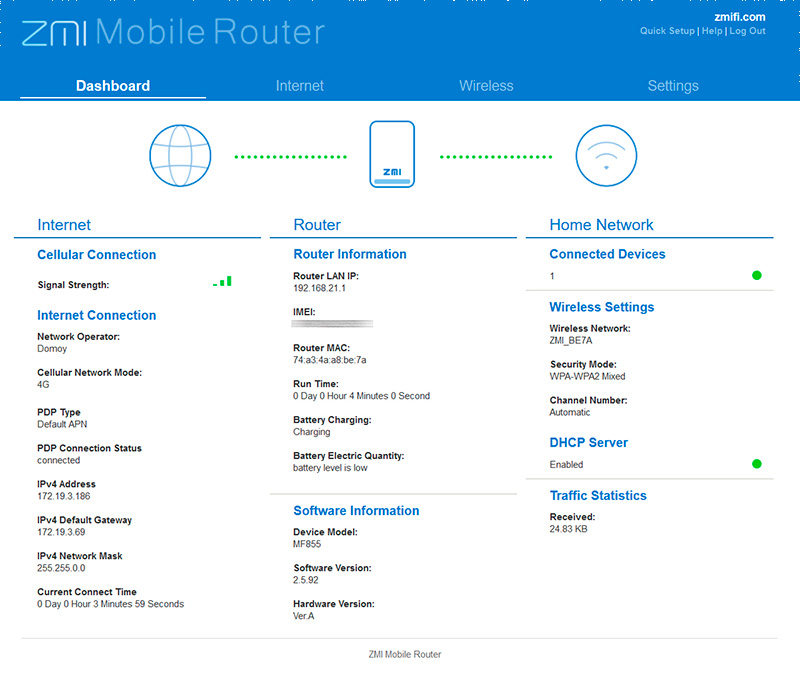Go to the Wireless tab

coord(486,86)
